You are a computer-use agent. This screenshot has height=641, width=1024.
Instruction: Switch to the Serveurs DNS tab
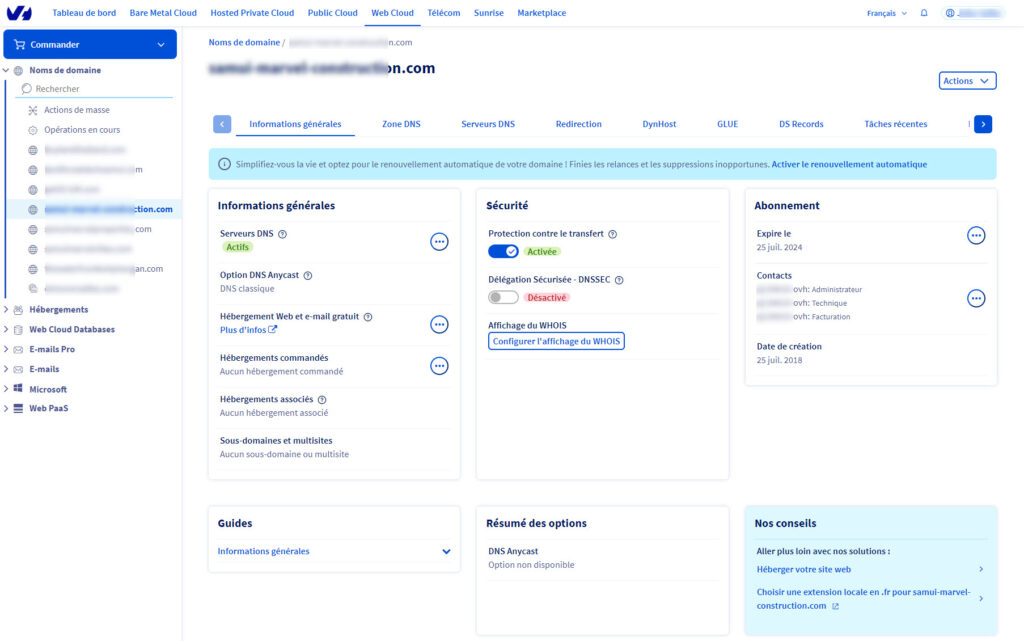488,124
